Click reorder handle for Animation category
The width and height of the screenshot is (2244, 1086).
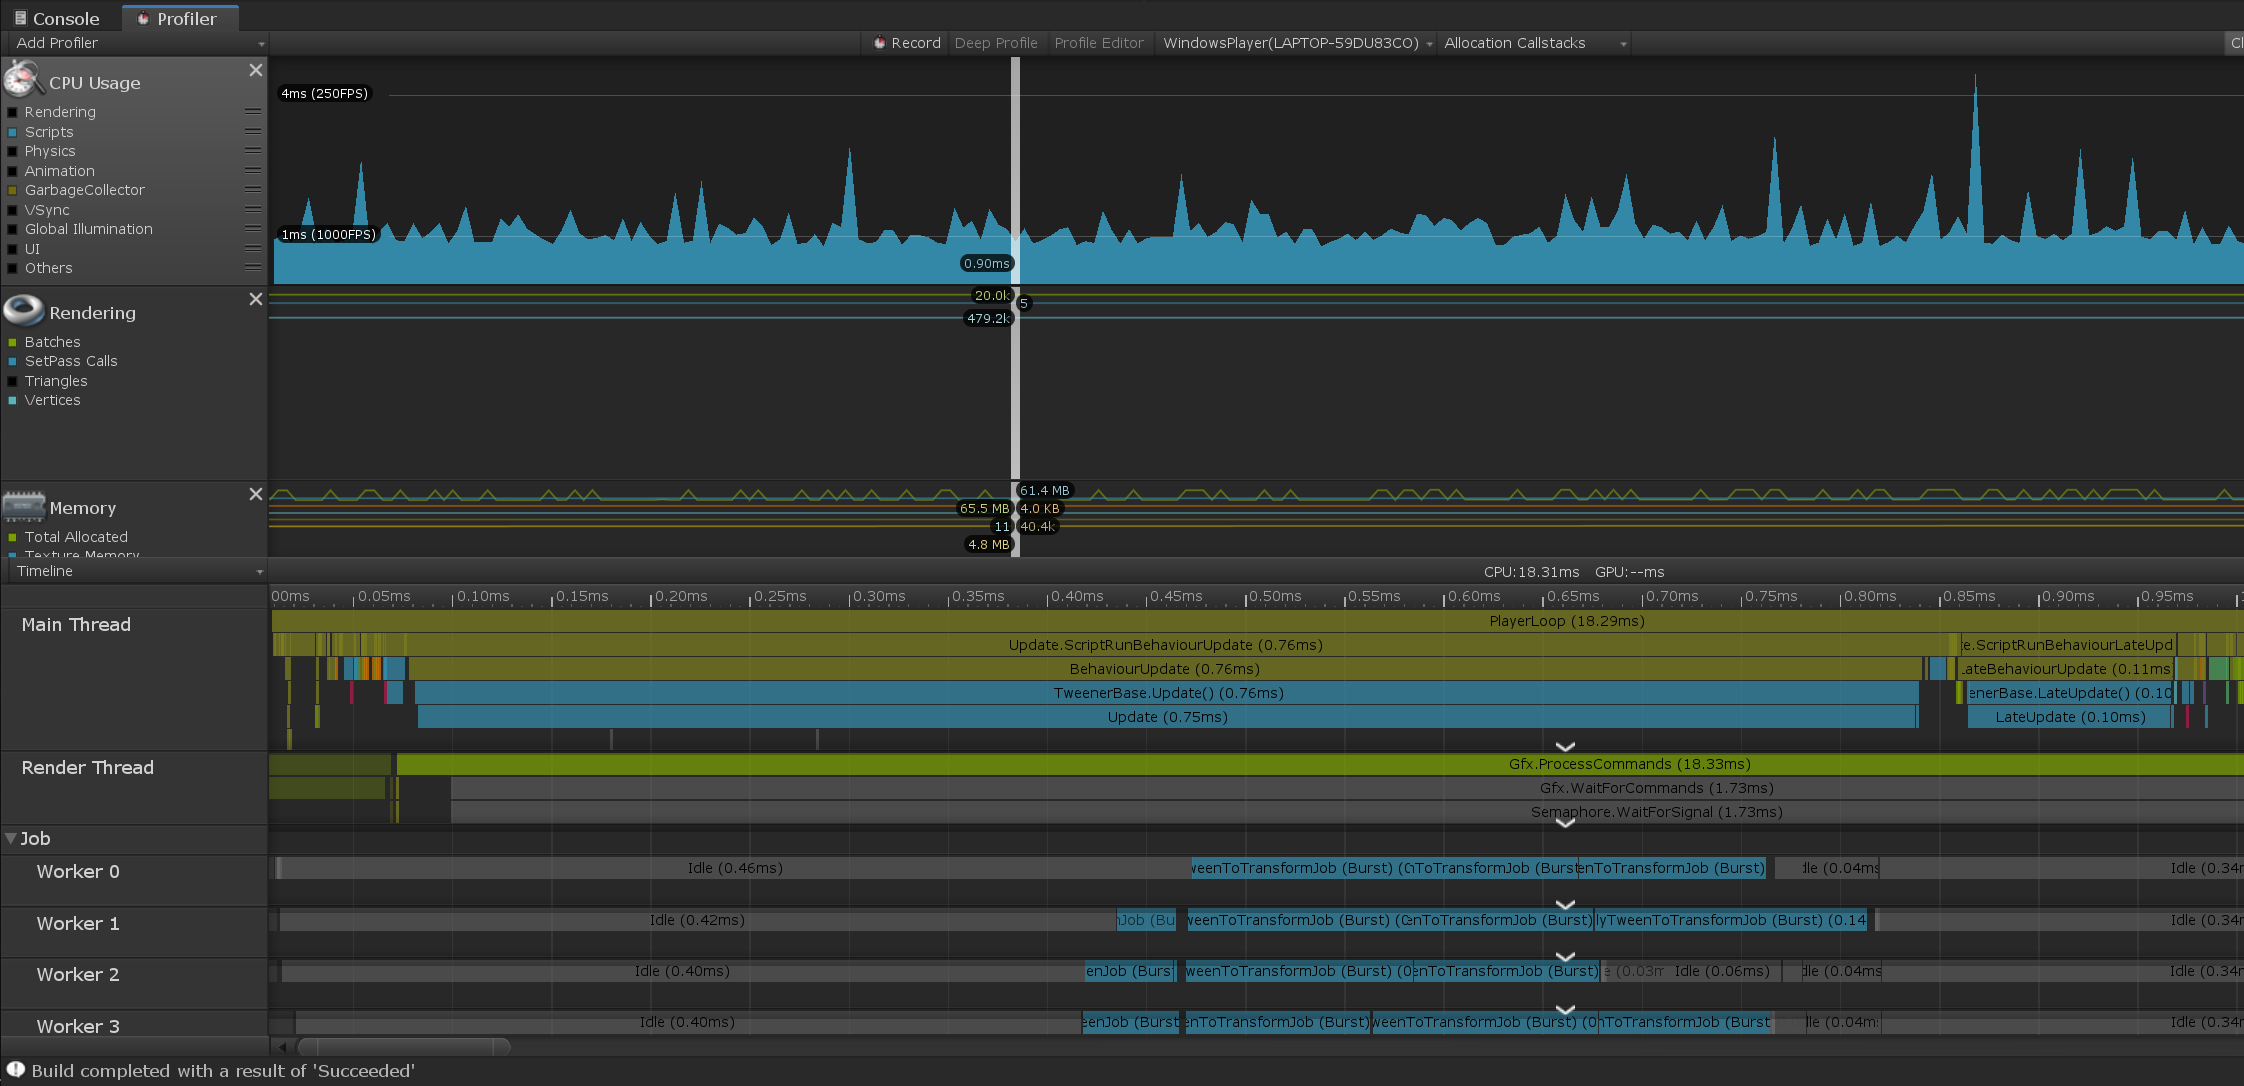253,170
